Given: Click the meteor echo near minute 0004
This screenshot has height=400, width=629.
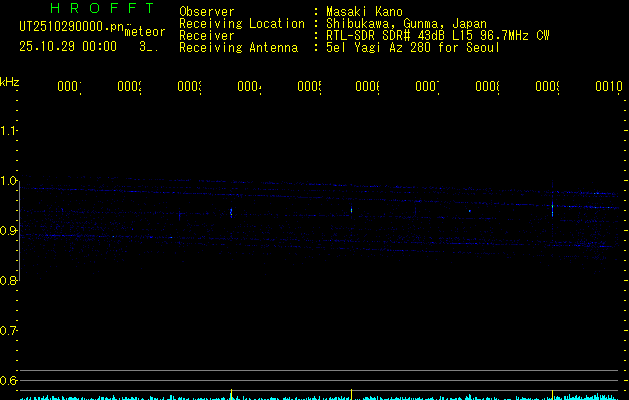Looking at the screenshot, I should [231, 213].
